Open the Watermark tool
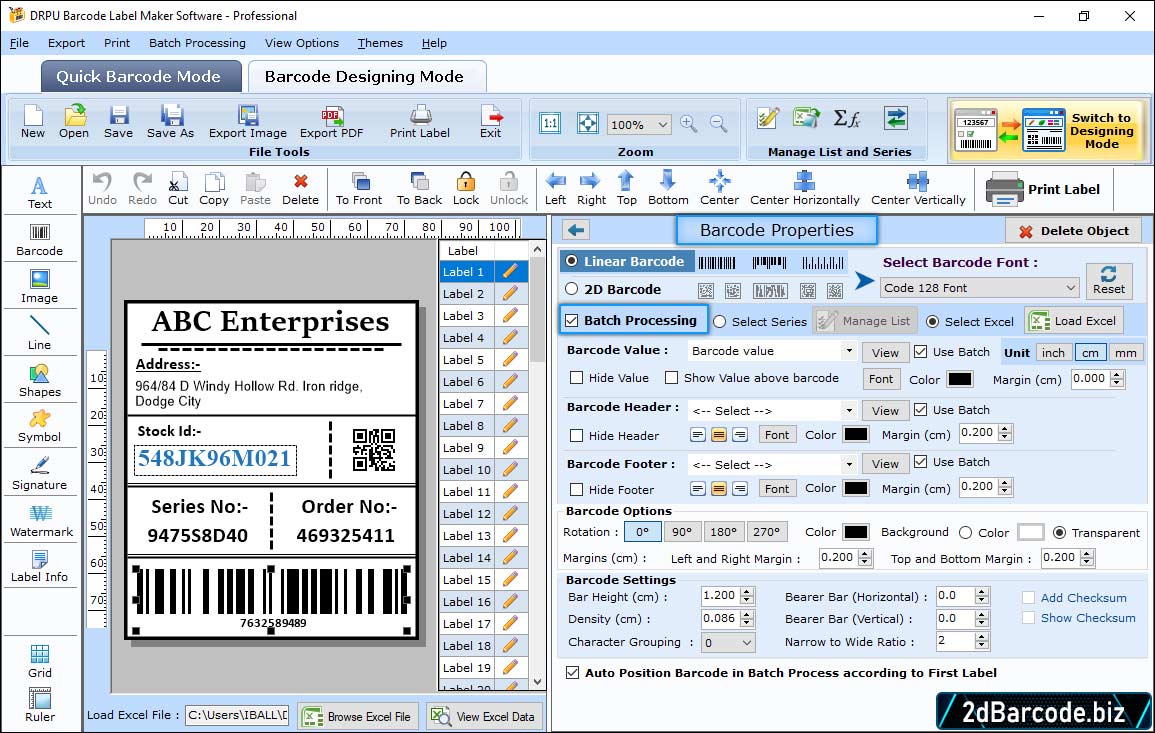The width and height of the screenshot is (1155, 733). pos(41,521)
